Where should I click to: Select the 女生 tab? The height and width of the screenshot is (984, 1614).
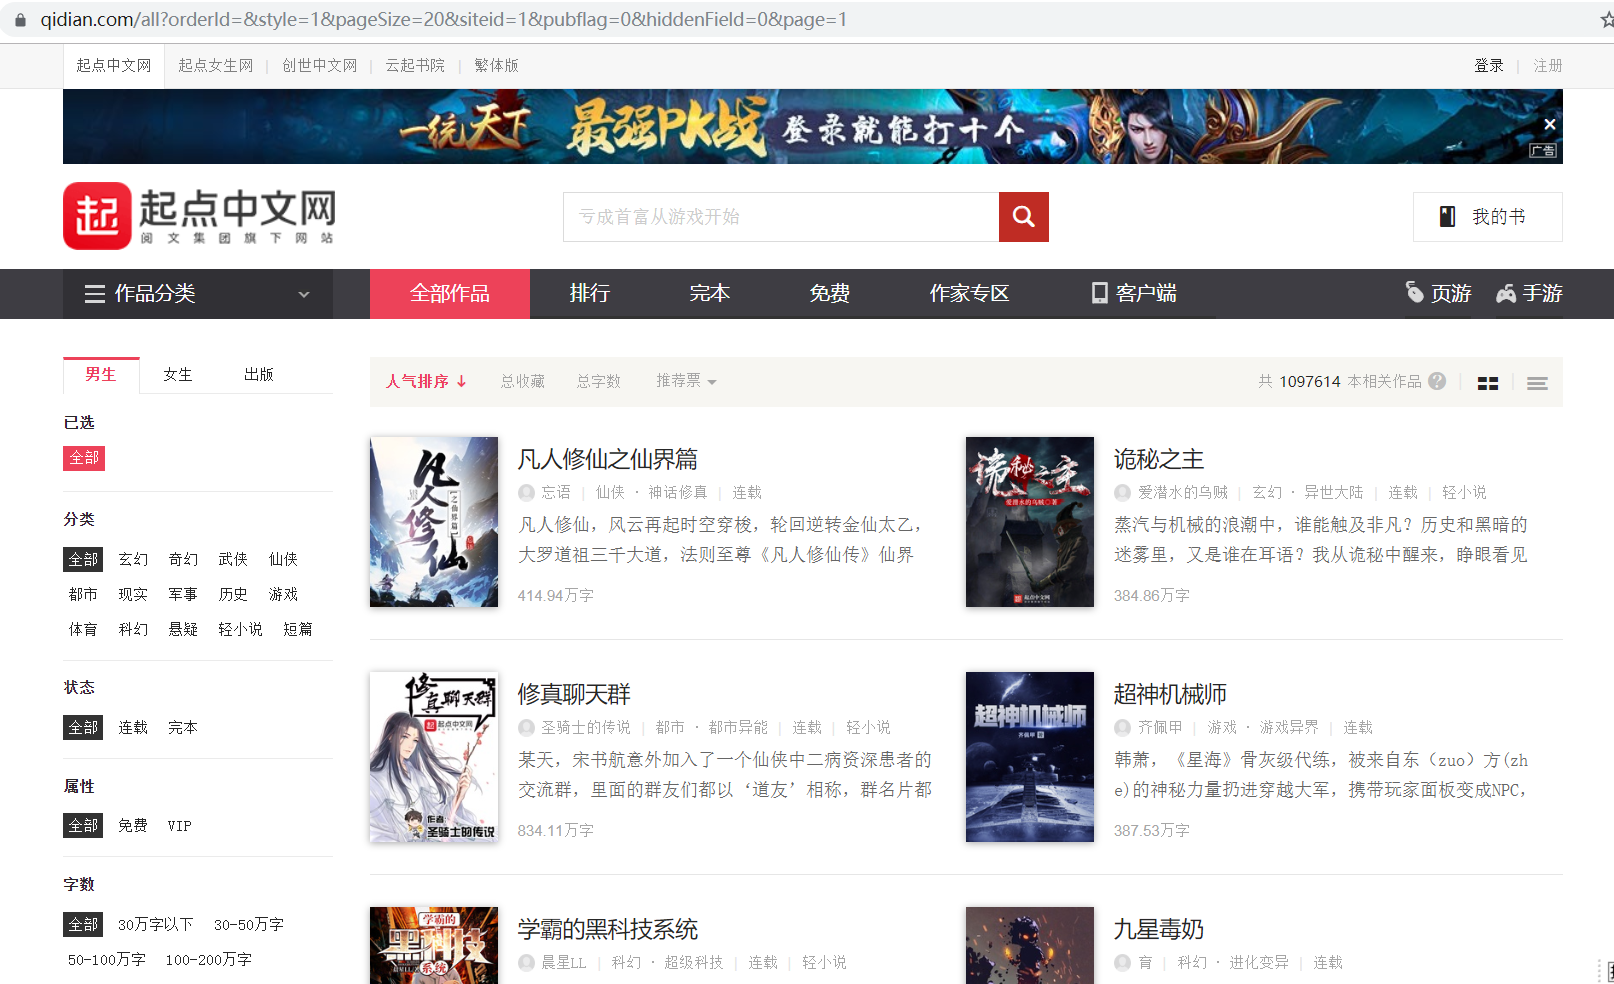pyautogui.click(x=178, y=374)
